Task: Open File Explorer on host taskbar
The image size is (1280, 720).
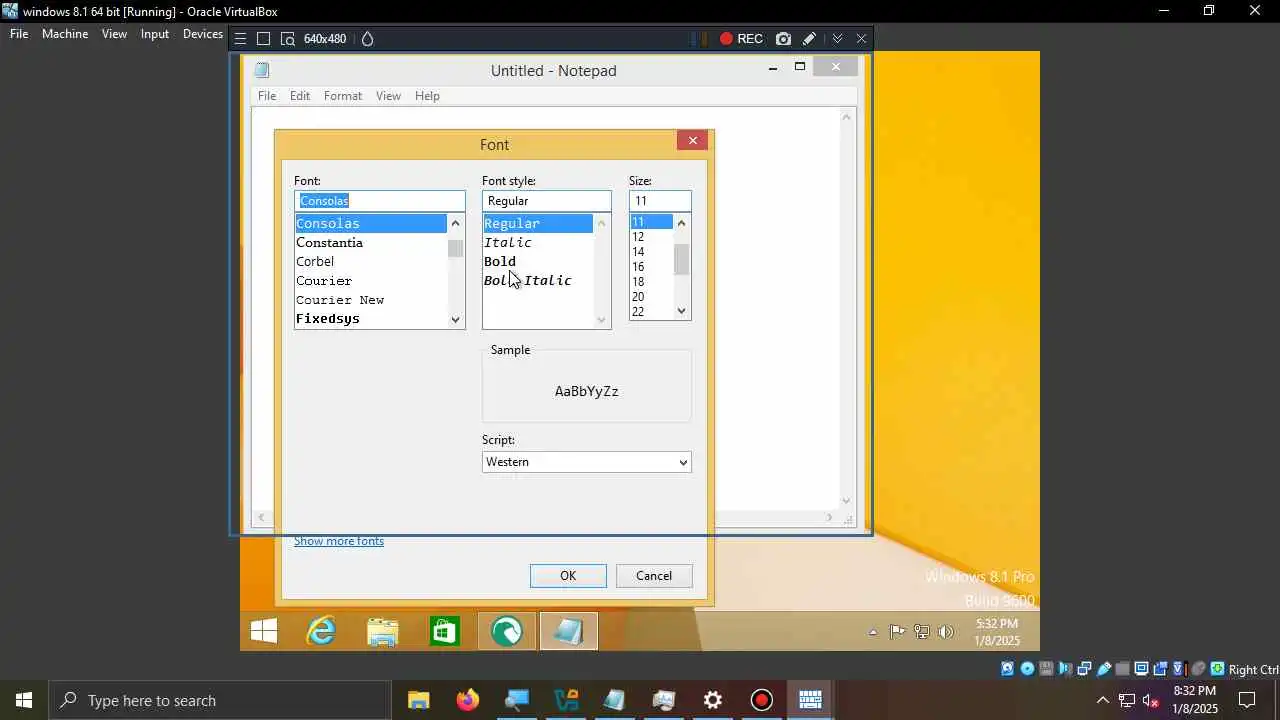Action: [x=418, y=700]
